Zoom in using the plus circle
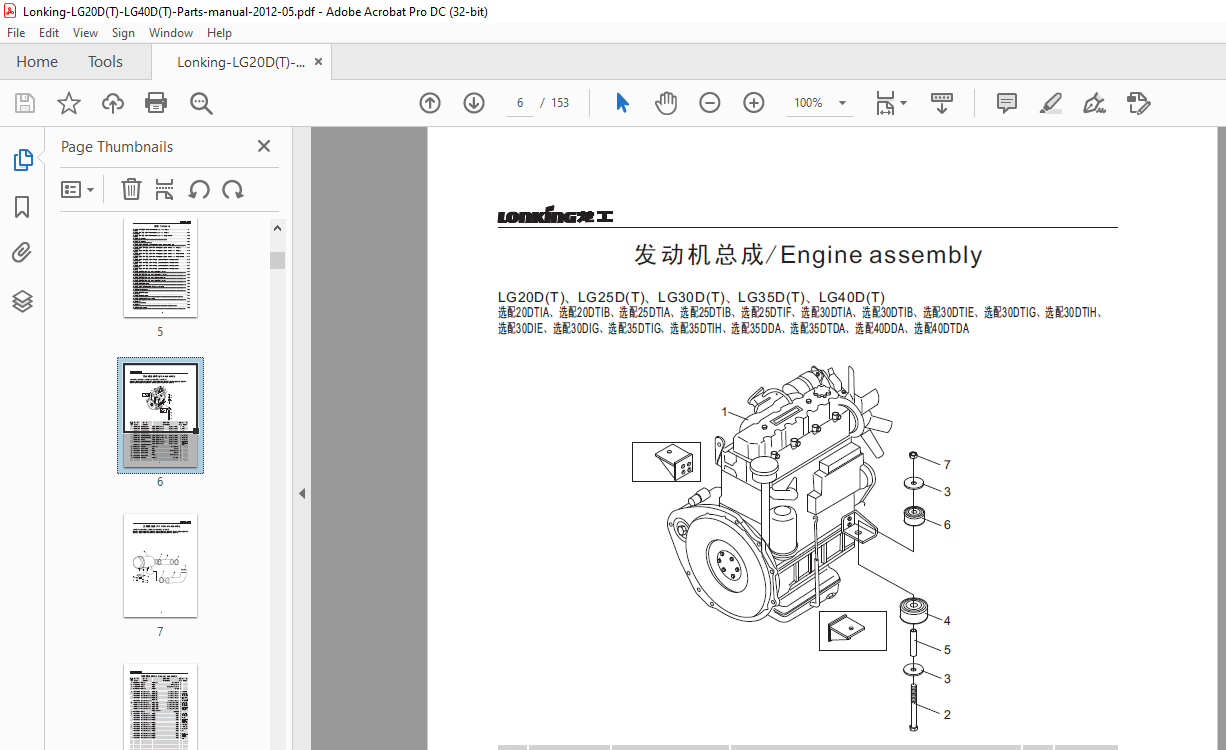Viewport: 1226px width, 750px height. point(754,103)
